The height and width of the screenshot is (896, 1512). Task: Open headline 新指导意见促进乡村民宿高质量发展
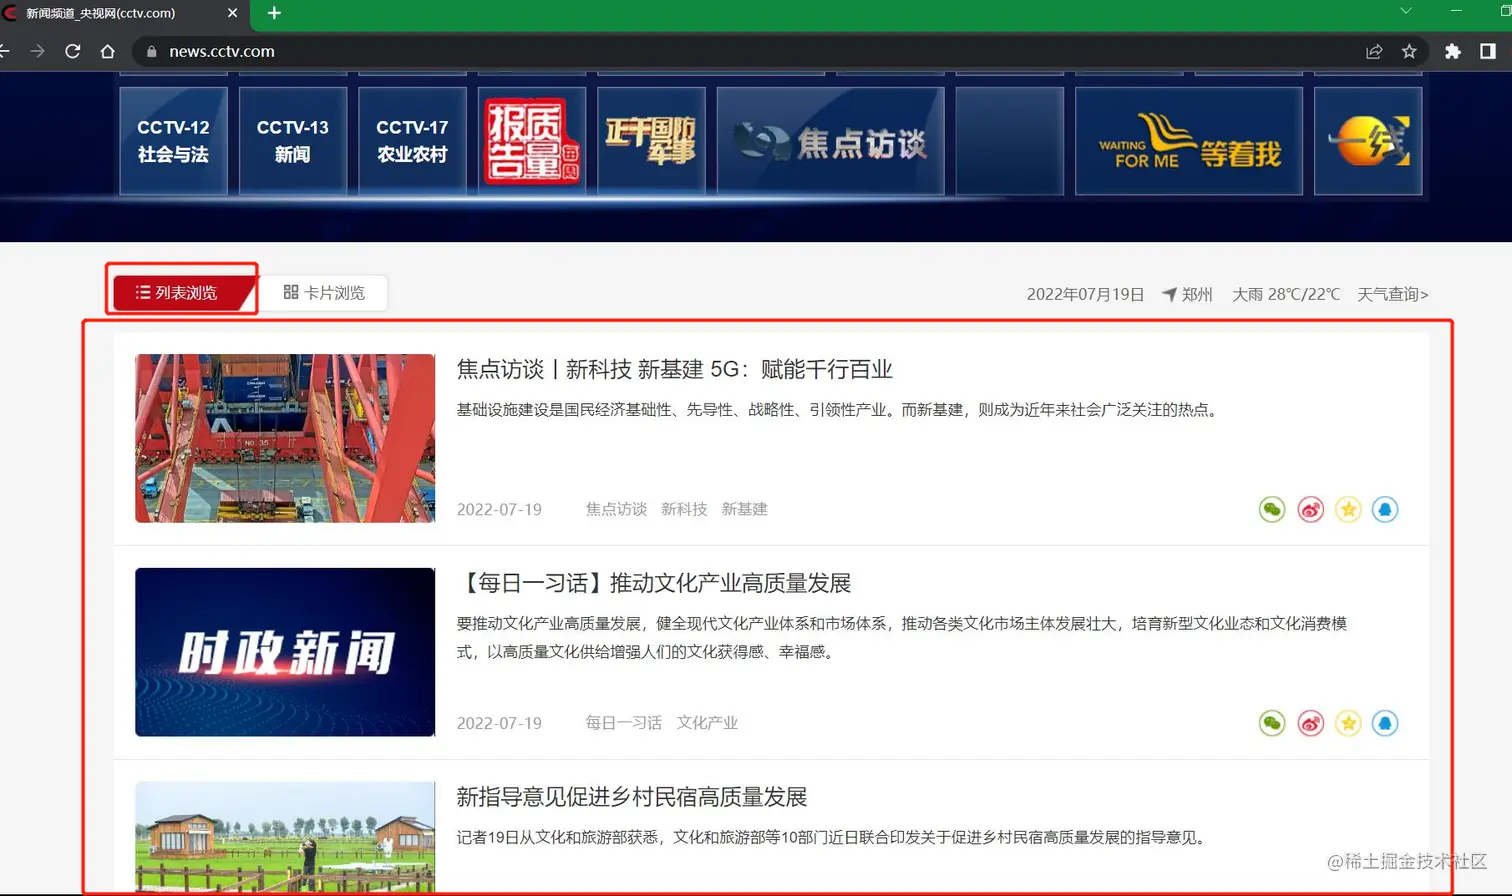pos(632,797)
